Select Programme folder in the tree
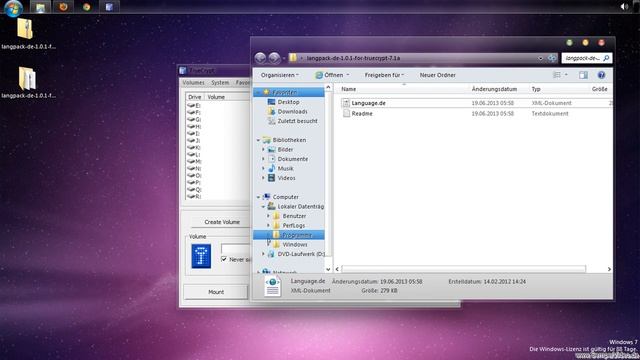Image resolution: width=640 pixels, height=360 pixels. point(297,235)
